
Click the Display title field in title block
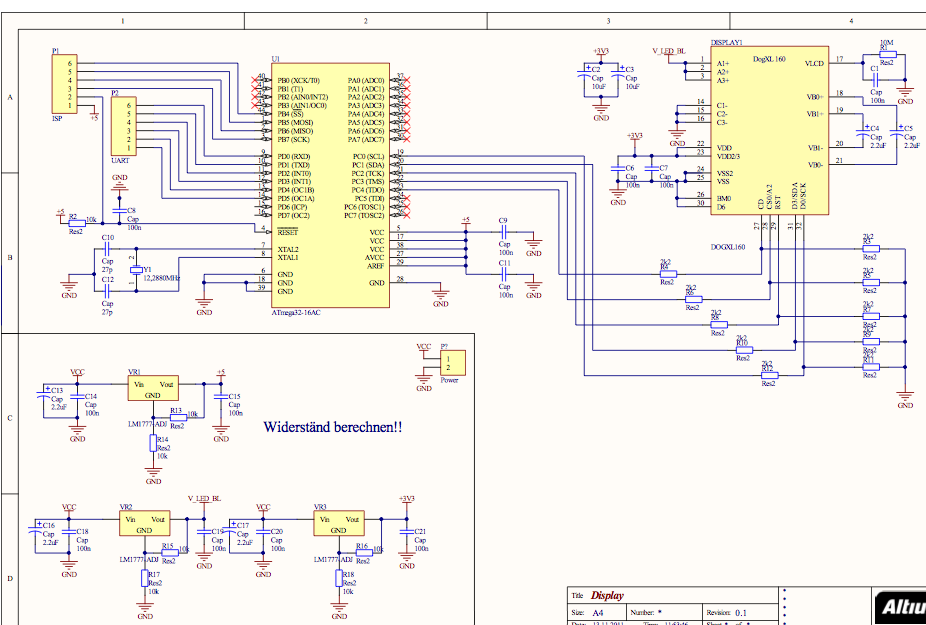coord(607,595)
